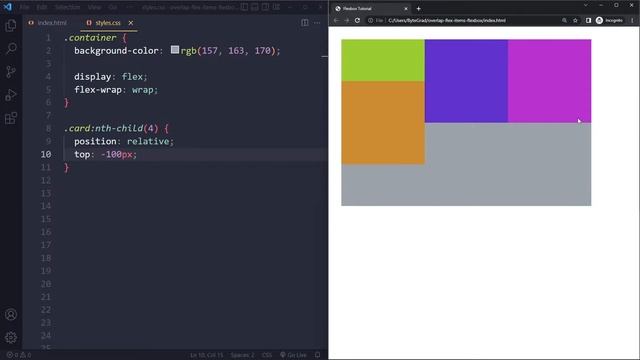Open the Run and Debug view

point(11,95)
